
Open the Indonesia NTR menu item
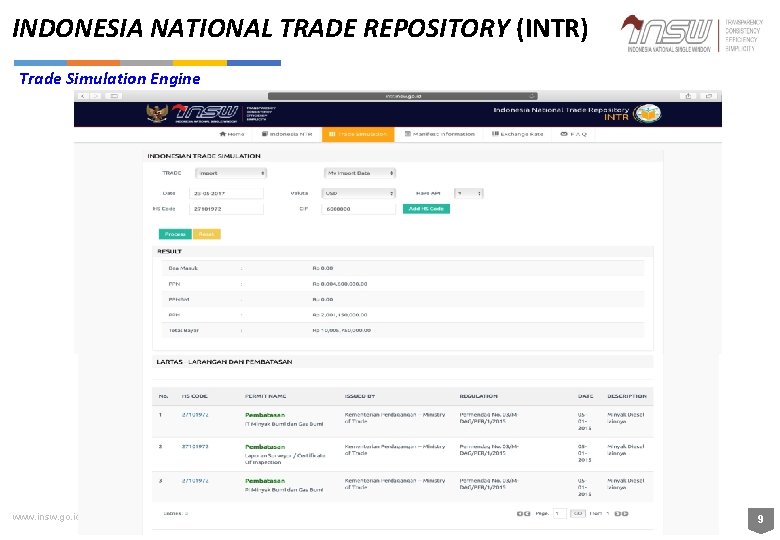click(287, 134)
